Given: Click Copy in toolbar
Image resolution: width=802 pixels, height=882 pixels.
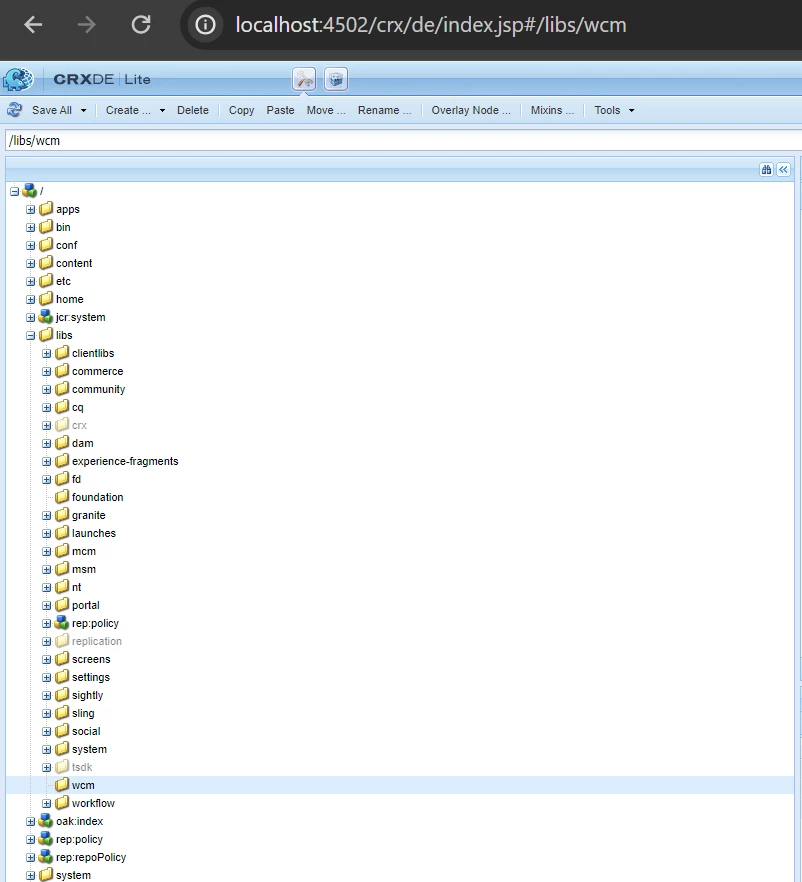Looking at the screenshot, I should [241, 110].
